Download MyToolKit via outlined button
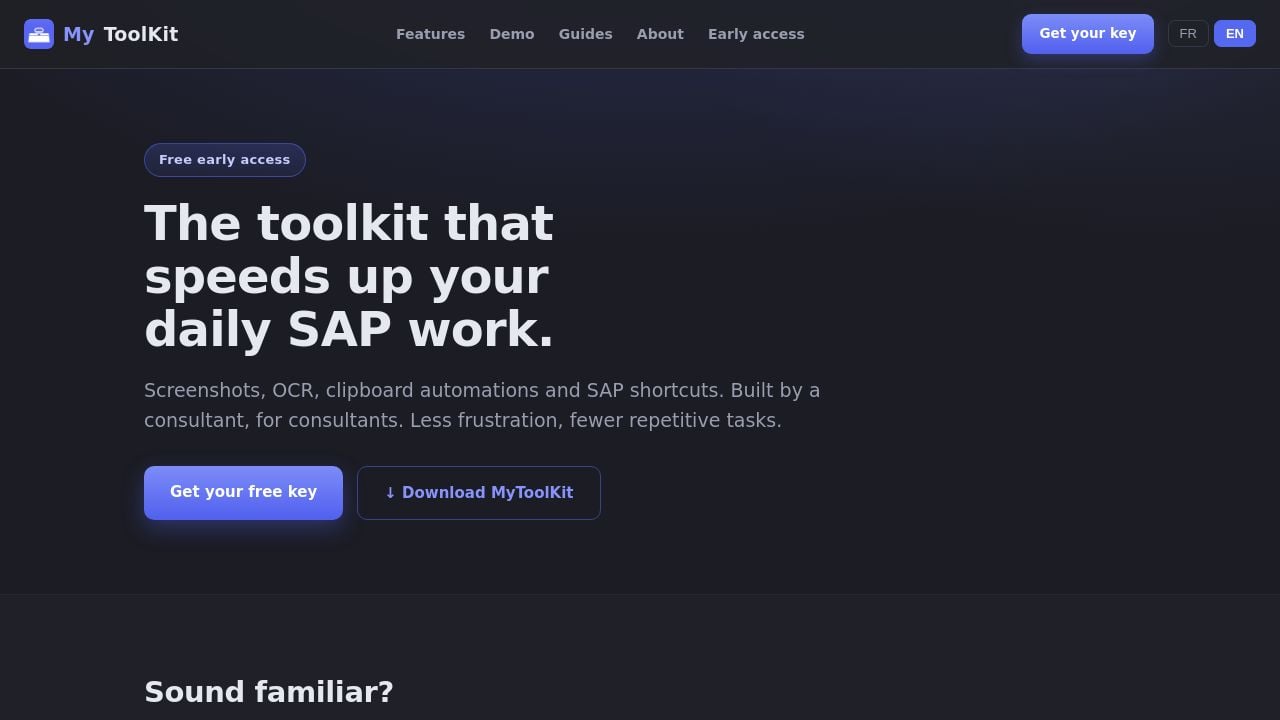1280x720 pixels. [479, 493]
